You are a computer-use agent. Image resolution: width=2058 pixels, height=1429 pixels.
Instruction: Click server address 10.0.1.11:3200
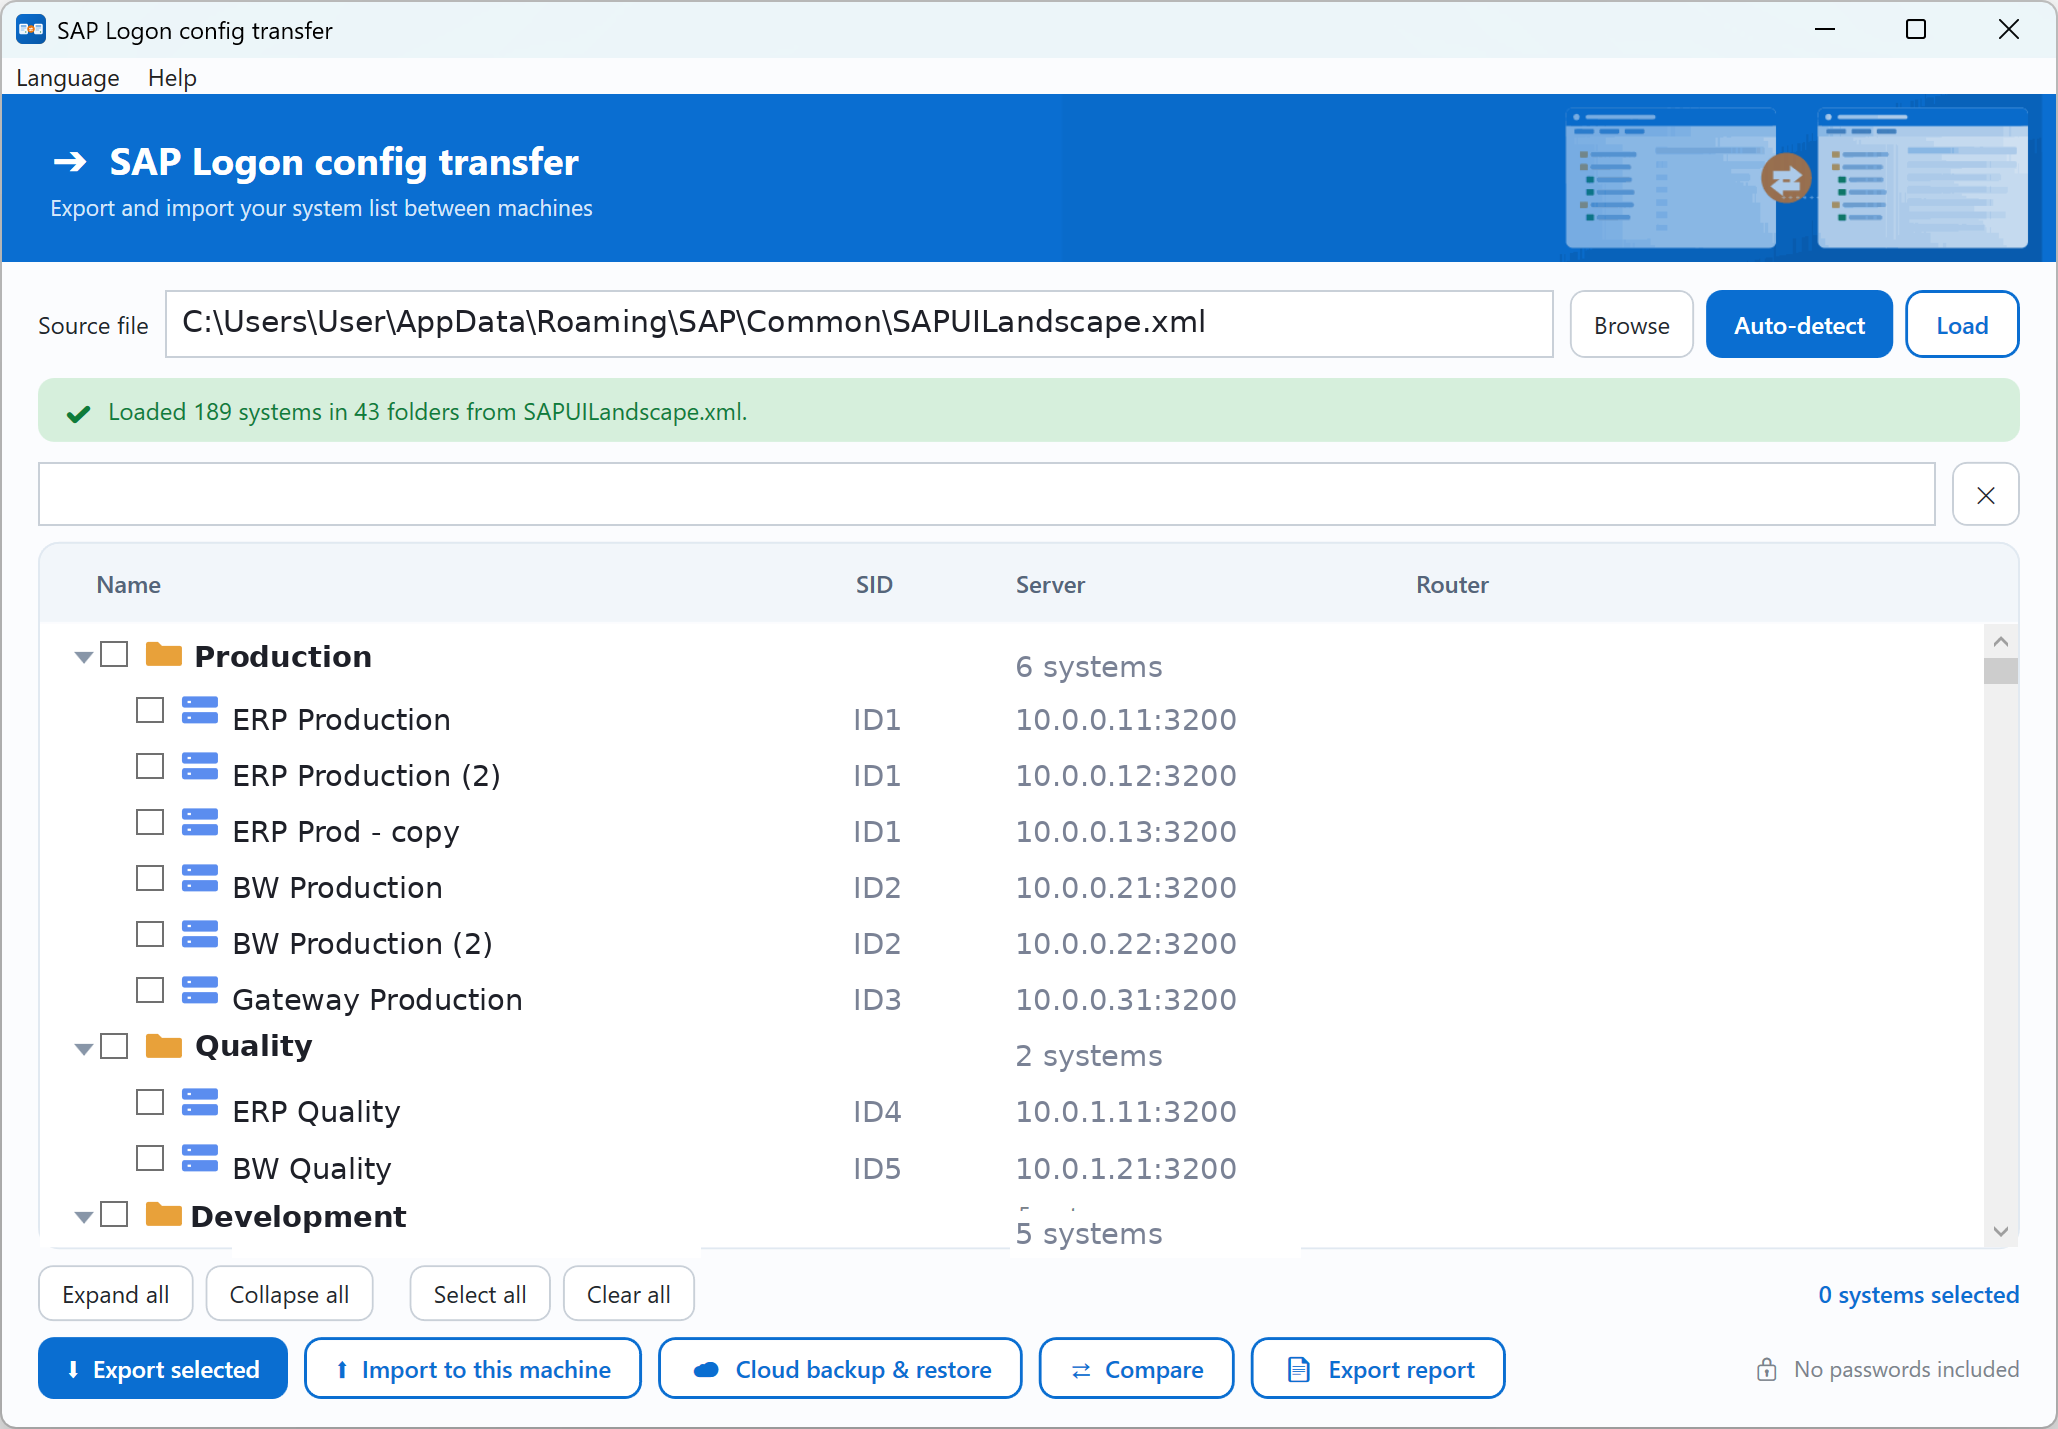[1126, 1112]
